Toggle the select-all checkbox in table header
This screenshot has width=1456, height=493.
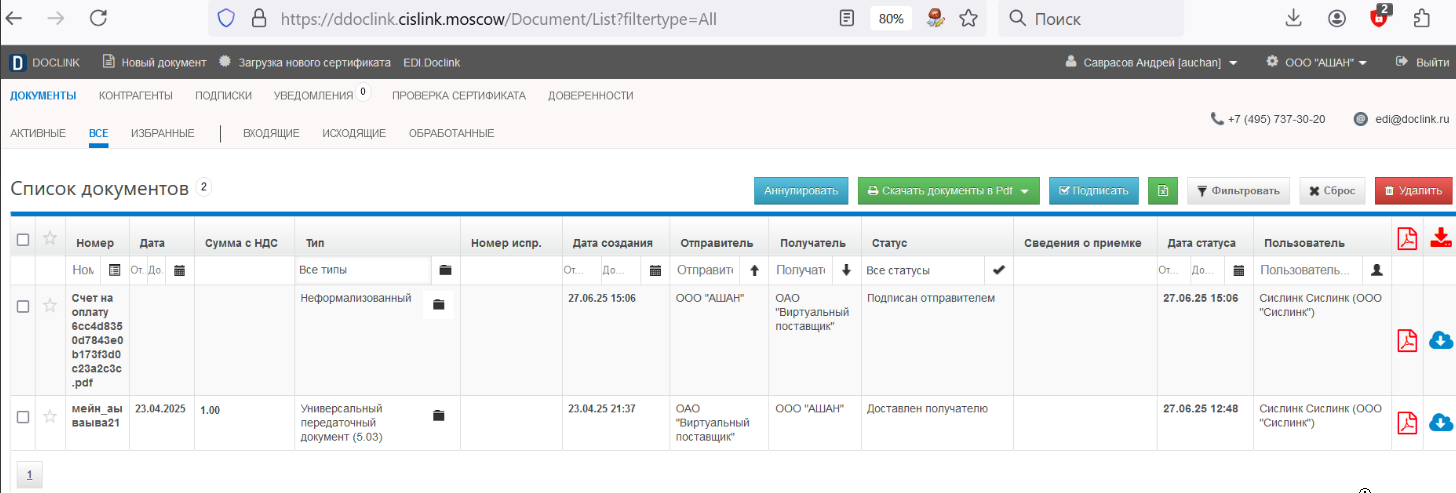[x=23, y=240]
